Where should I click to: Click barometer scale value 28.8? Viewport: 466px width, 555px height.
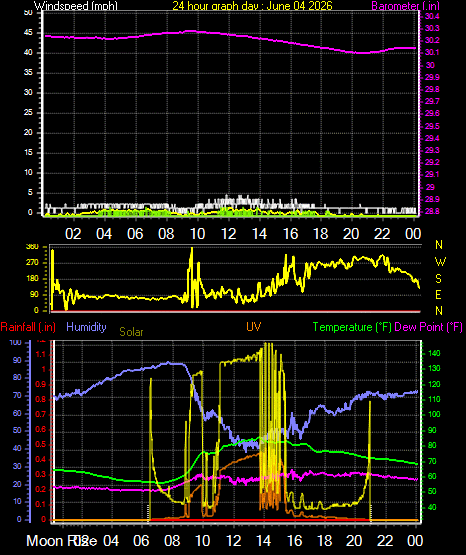click(x=432, y=211)
